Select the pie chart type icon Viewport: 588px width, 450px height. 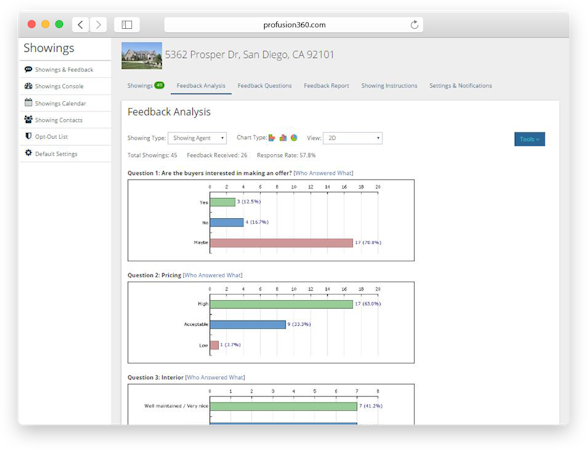[294, 138]
